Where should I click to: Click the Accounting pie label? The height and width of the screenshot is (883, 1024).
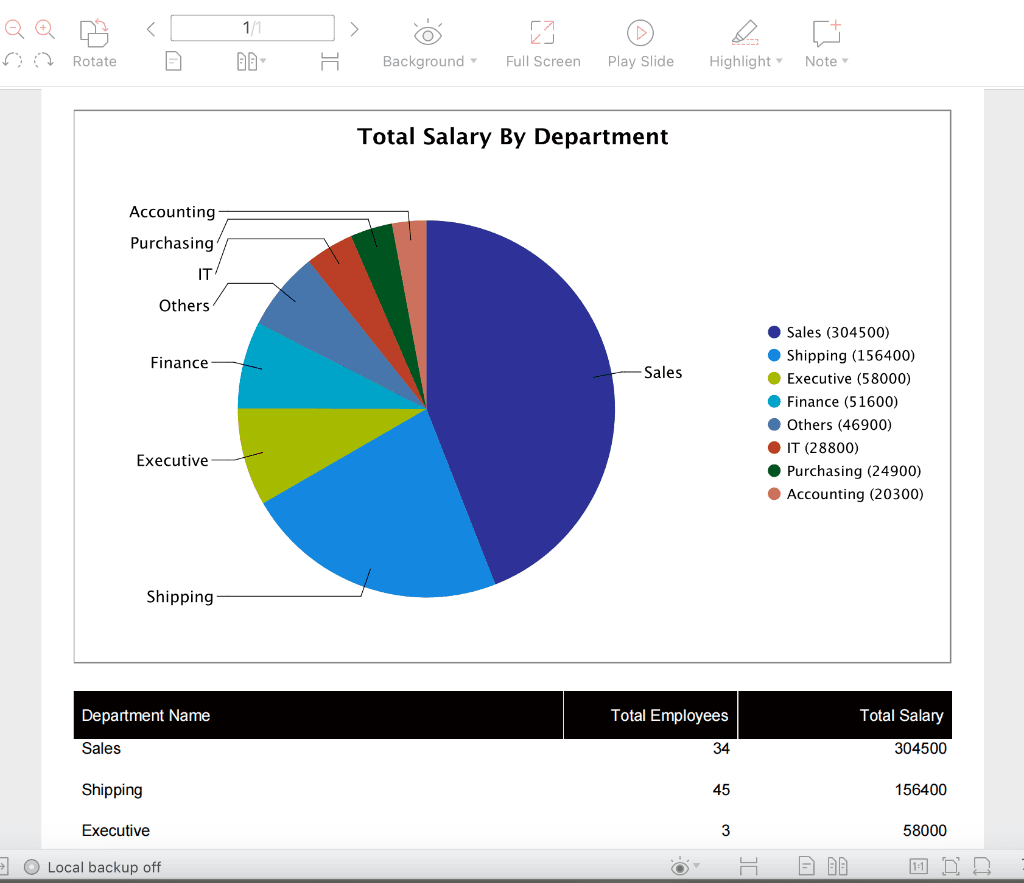172,212
